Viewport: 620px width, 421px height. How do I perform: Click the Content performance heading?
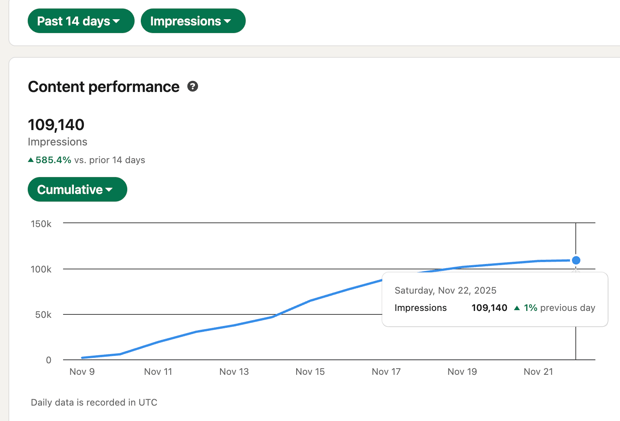pyautogui.click(x=104, y=87)
